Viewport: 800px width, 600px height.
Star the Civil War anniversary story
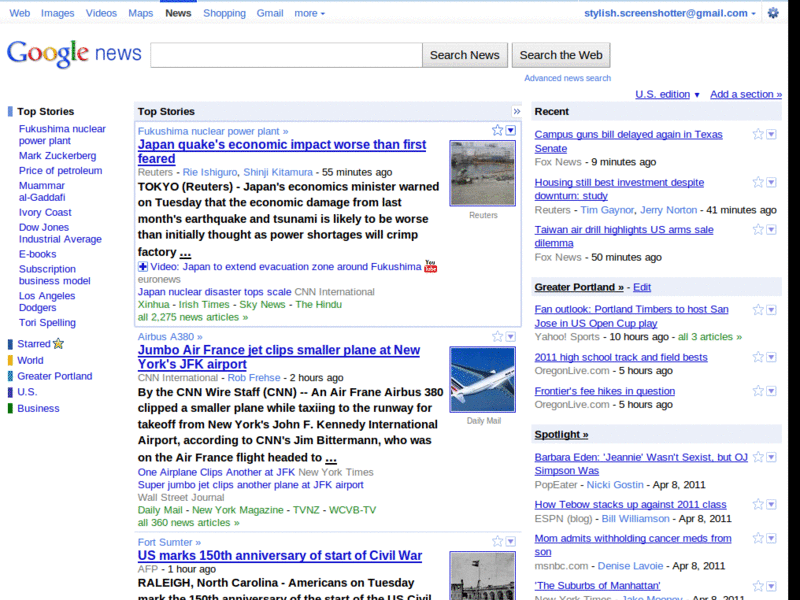pyautogui.click(x=497, y=541)
